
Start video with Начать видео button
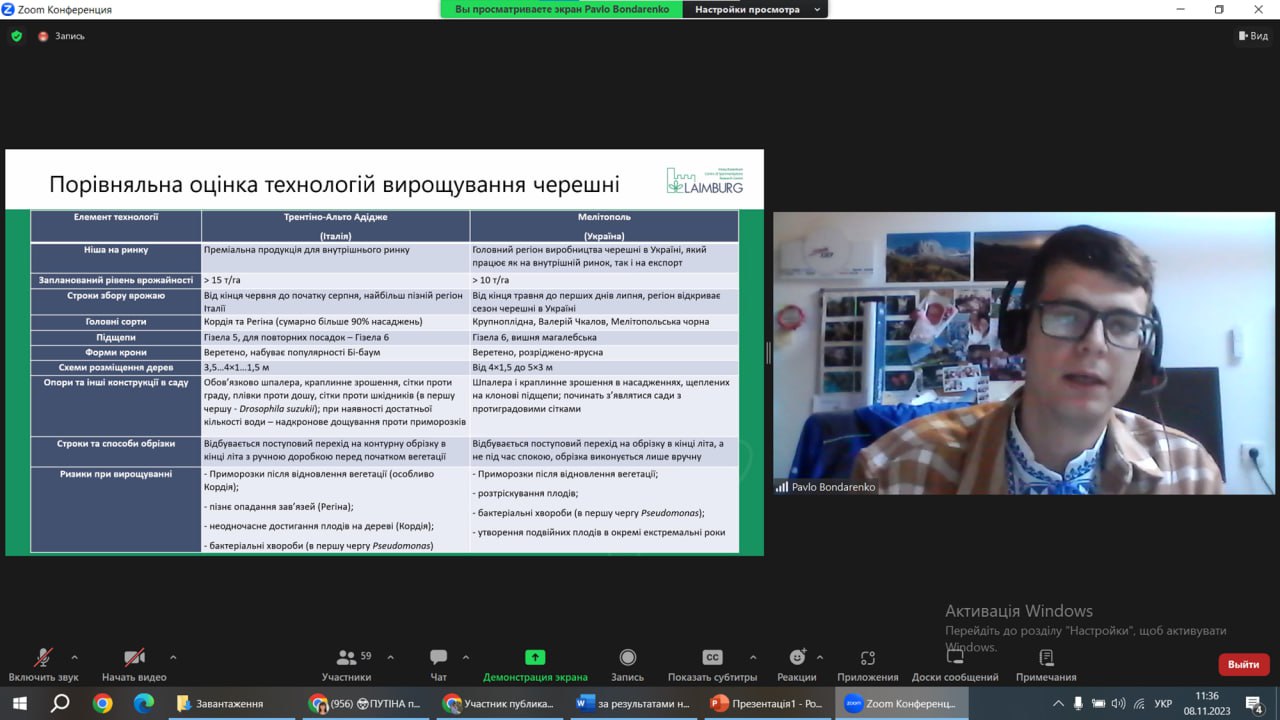(x=134, y=665)
